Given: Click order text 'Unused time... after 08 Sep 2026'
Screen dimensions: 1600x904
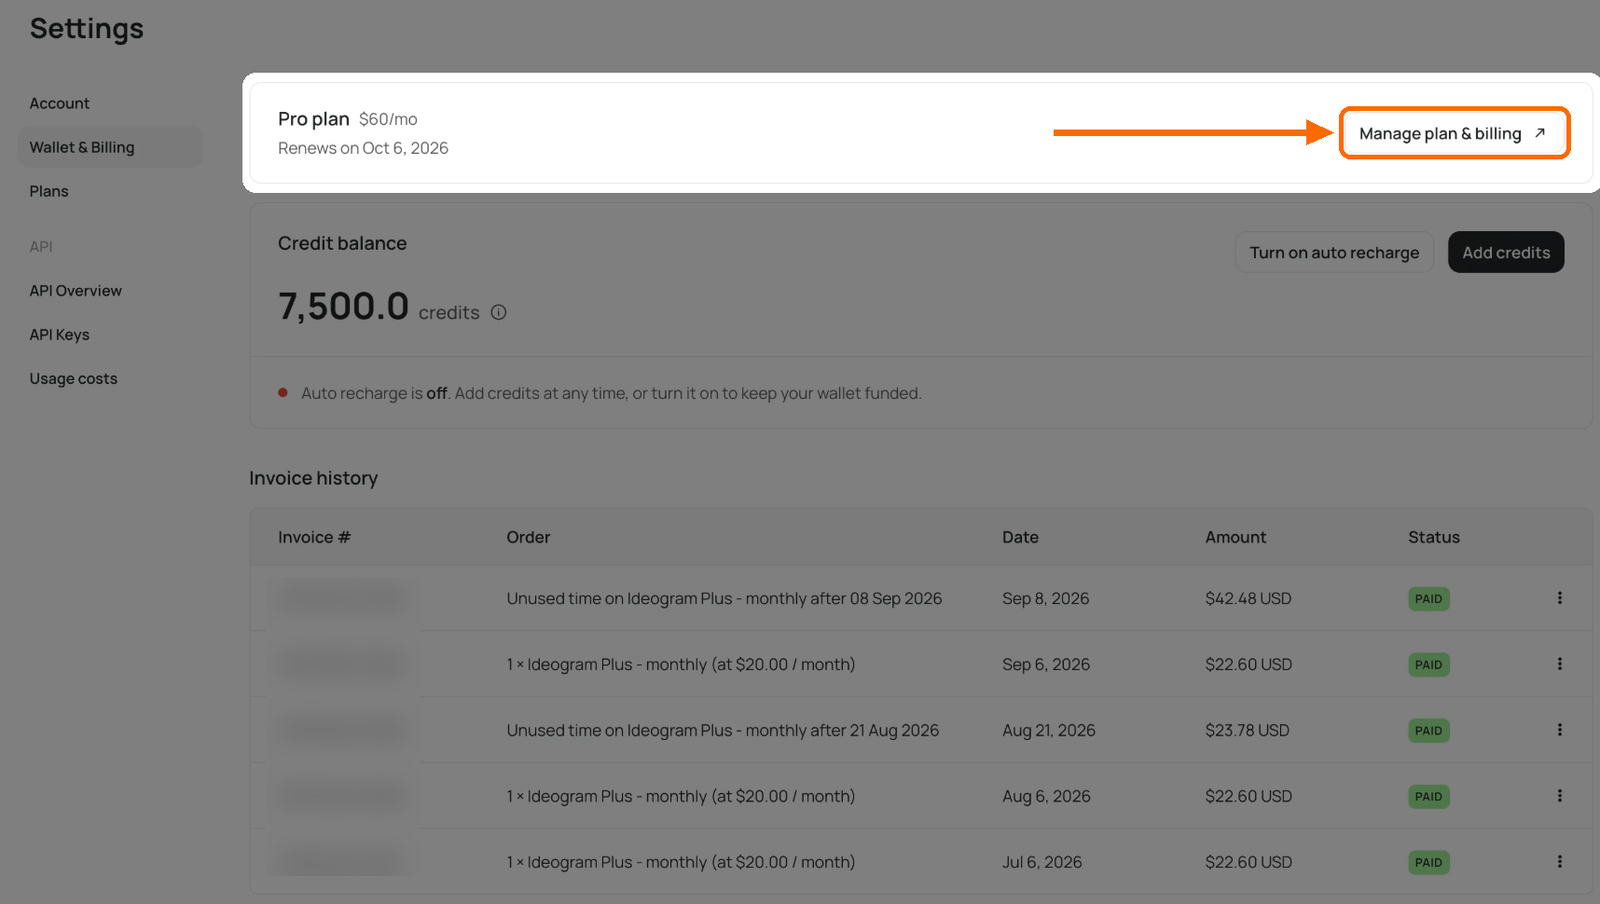Looking at the screenshot, I should (x=724, y=599).
